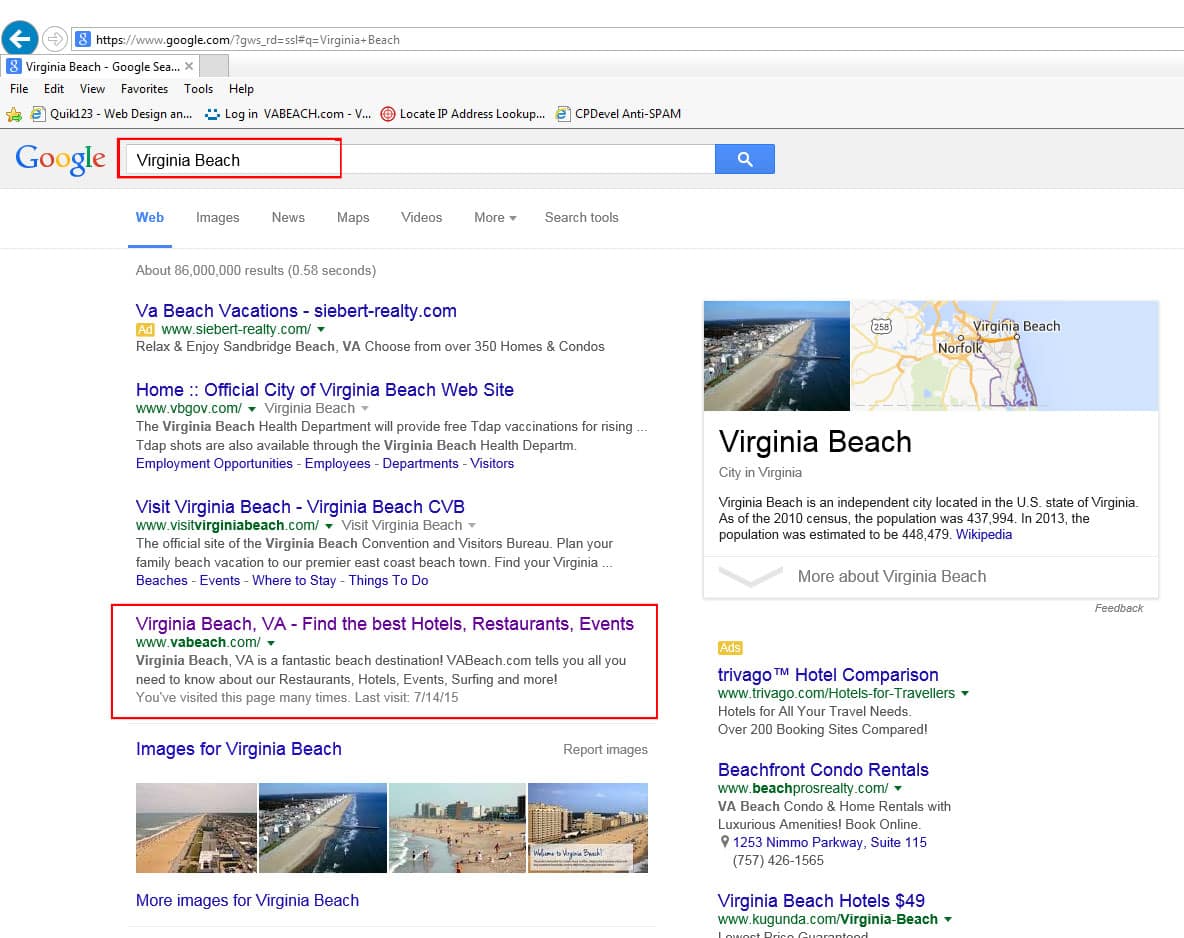Click in the Google search input field
The width and height of the screenshot is (1184, 938).
(419, 159)
